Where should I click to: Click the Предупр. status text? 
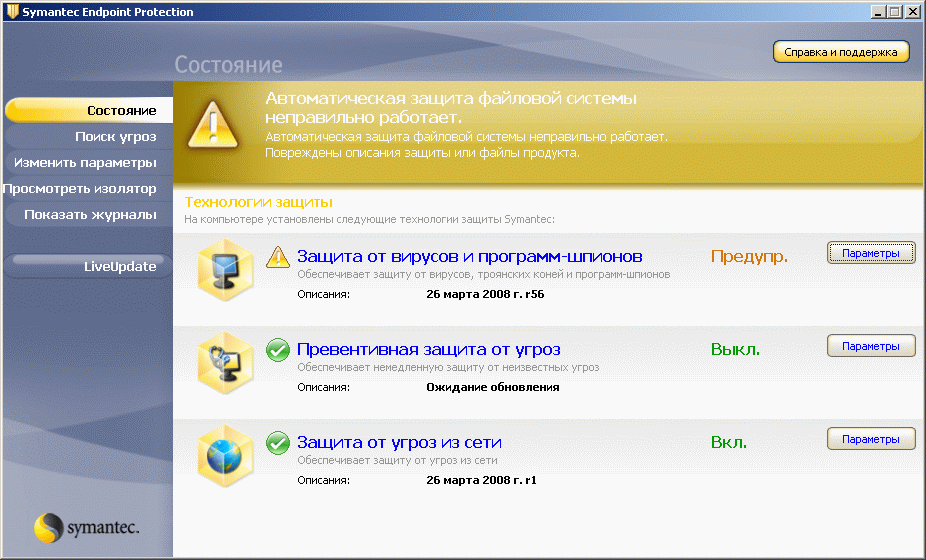tap(749, 256)
